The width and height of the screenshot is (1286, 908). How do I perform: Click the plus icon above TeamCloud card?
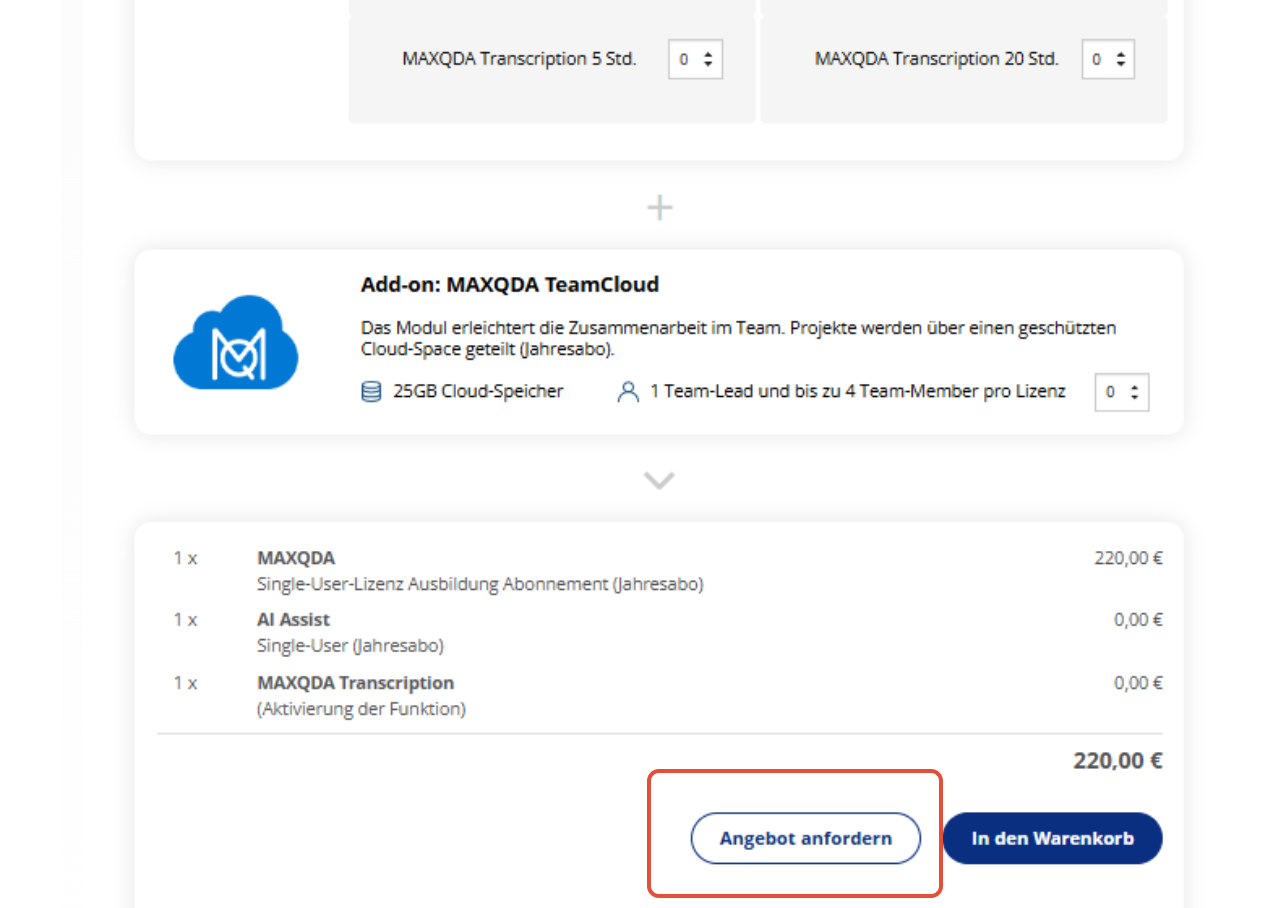659,207
